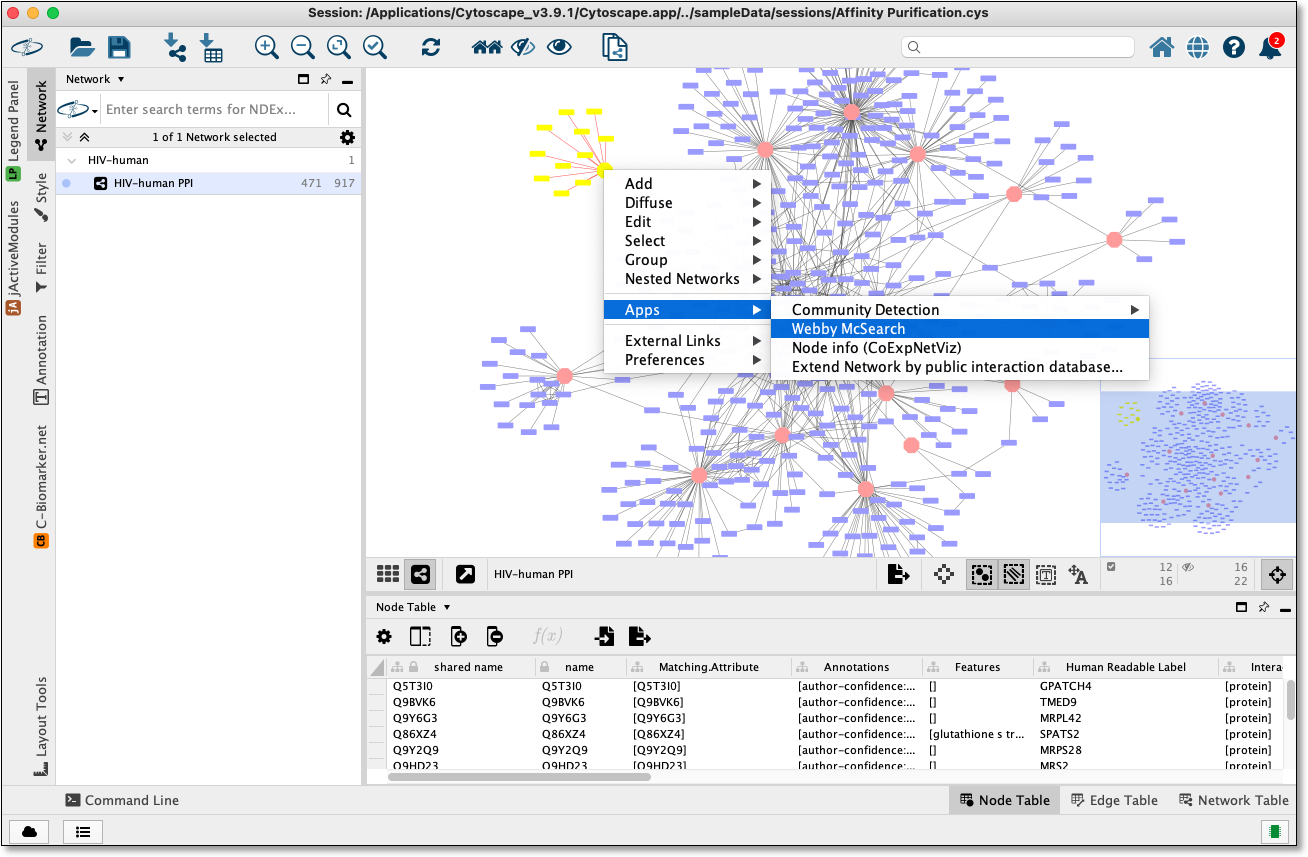This screenshot has height=857, width=1308.
Task: Import network from file icon
Action: tap(176, 47)
